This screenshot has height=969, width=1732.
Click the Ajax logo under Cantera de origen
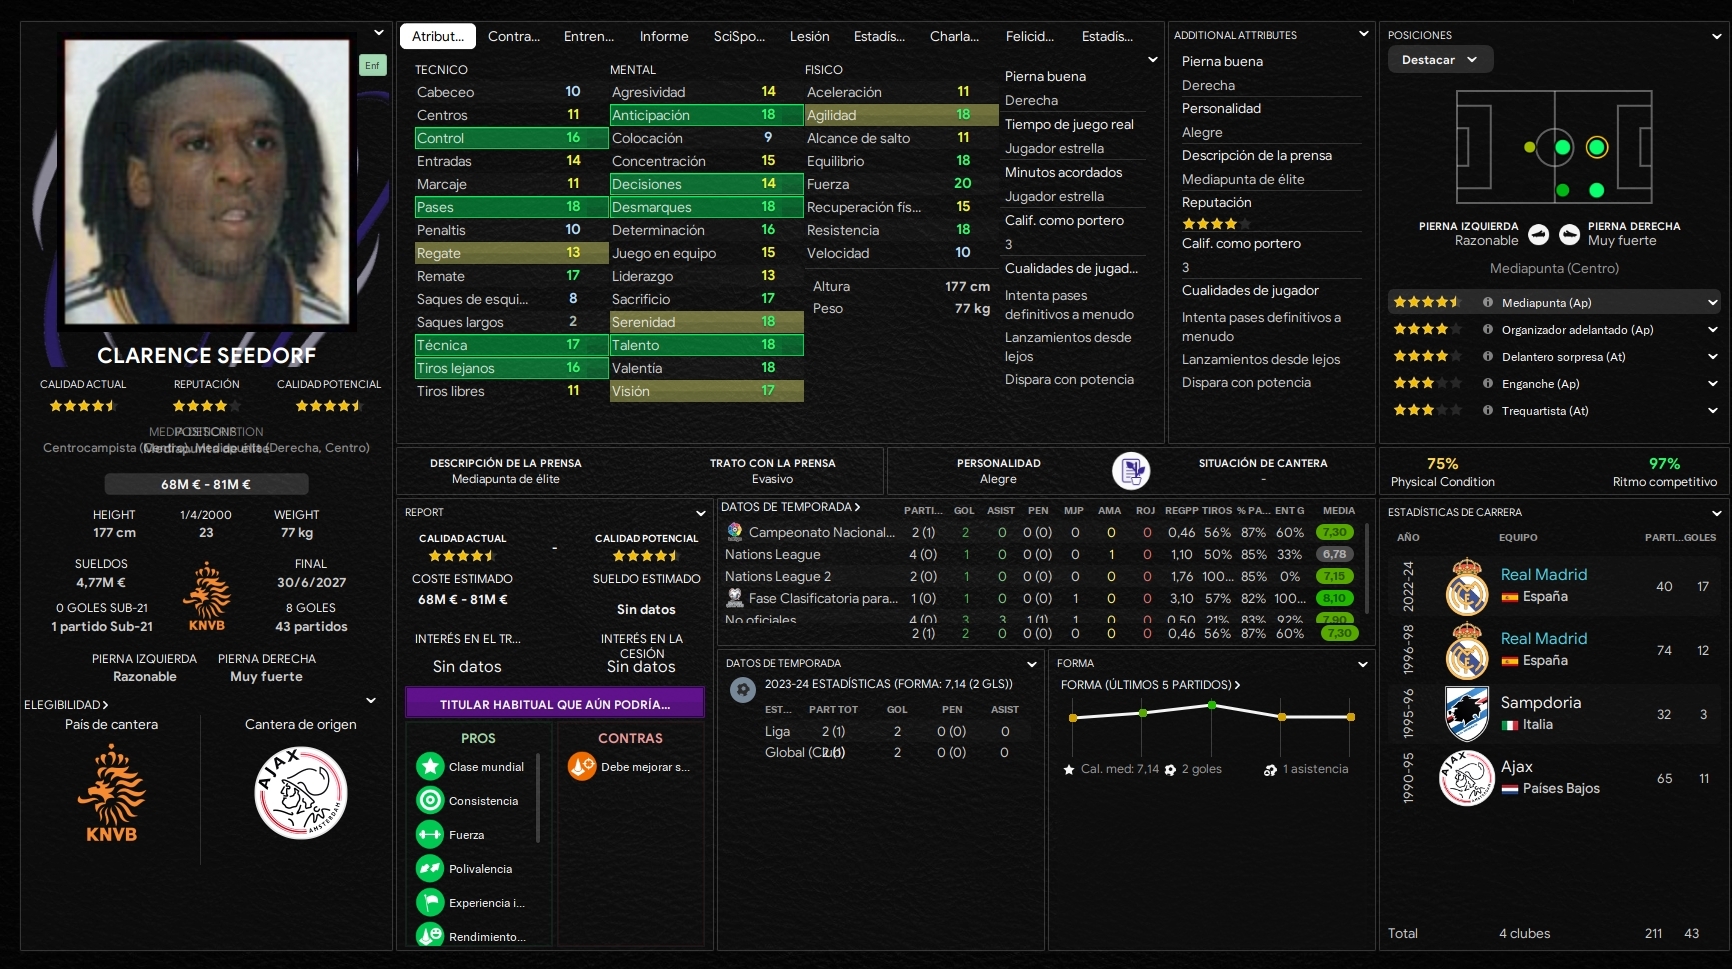pyautogui.click(x=301, y=793)
